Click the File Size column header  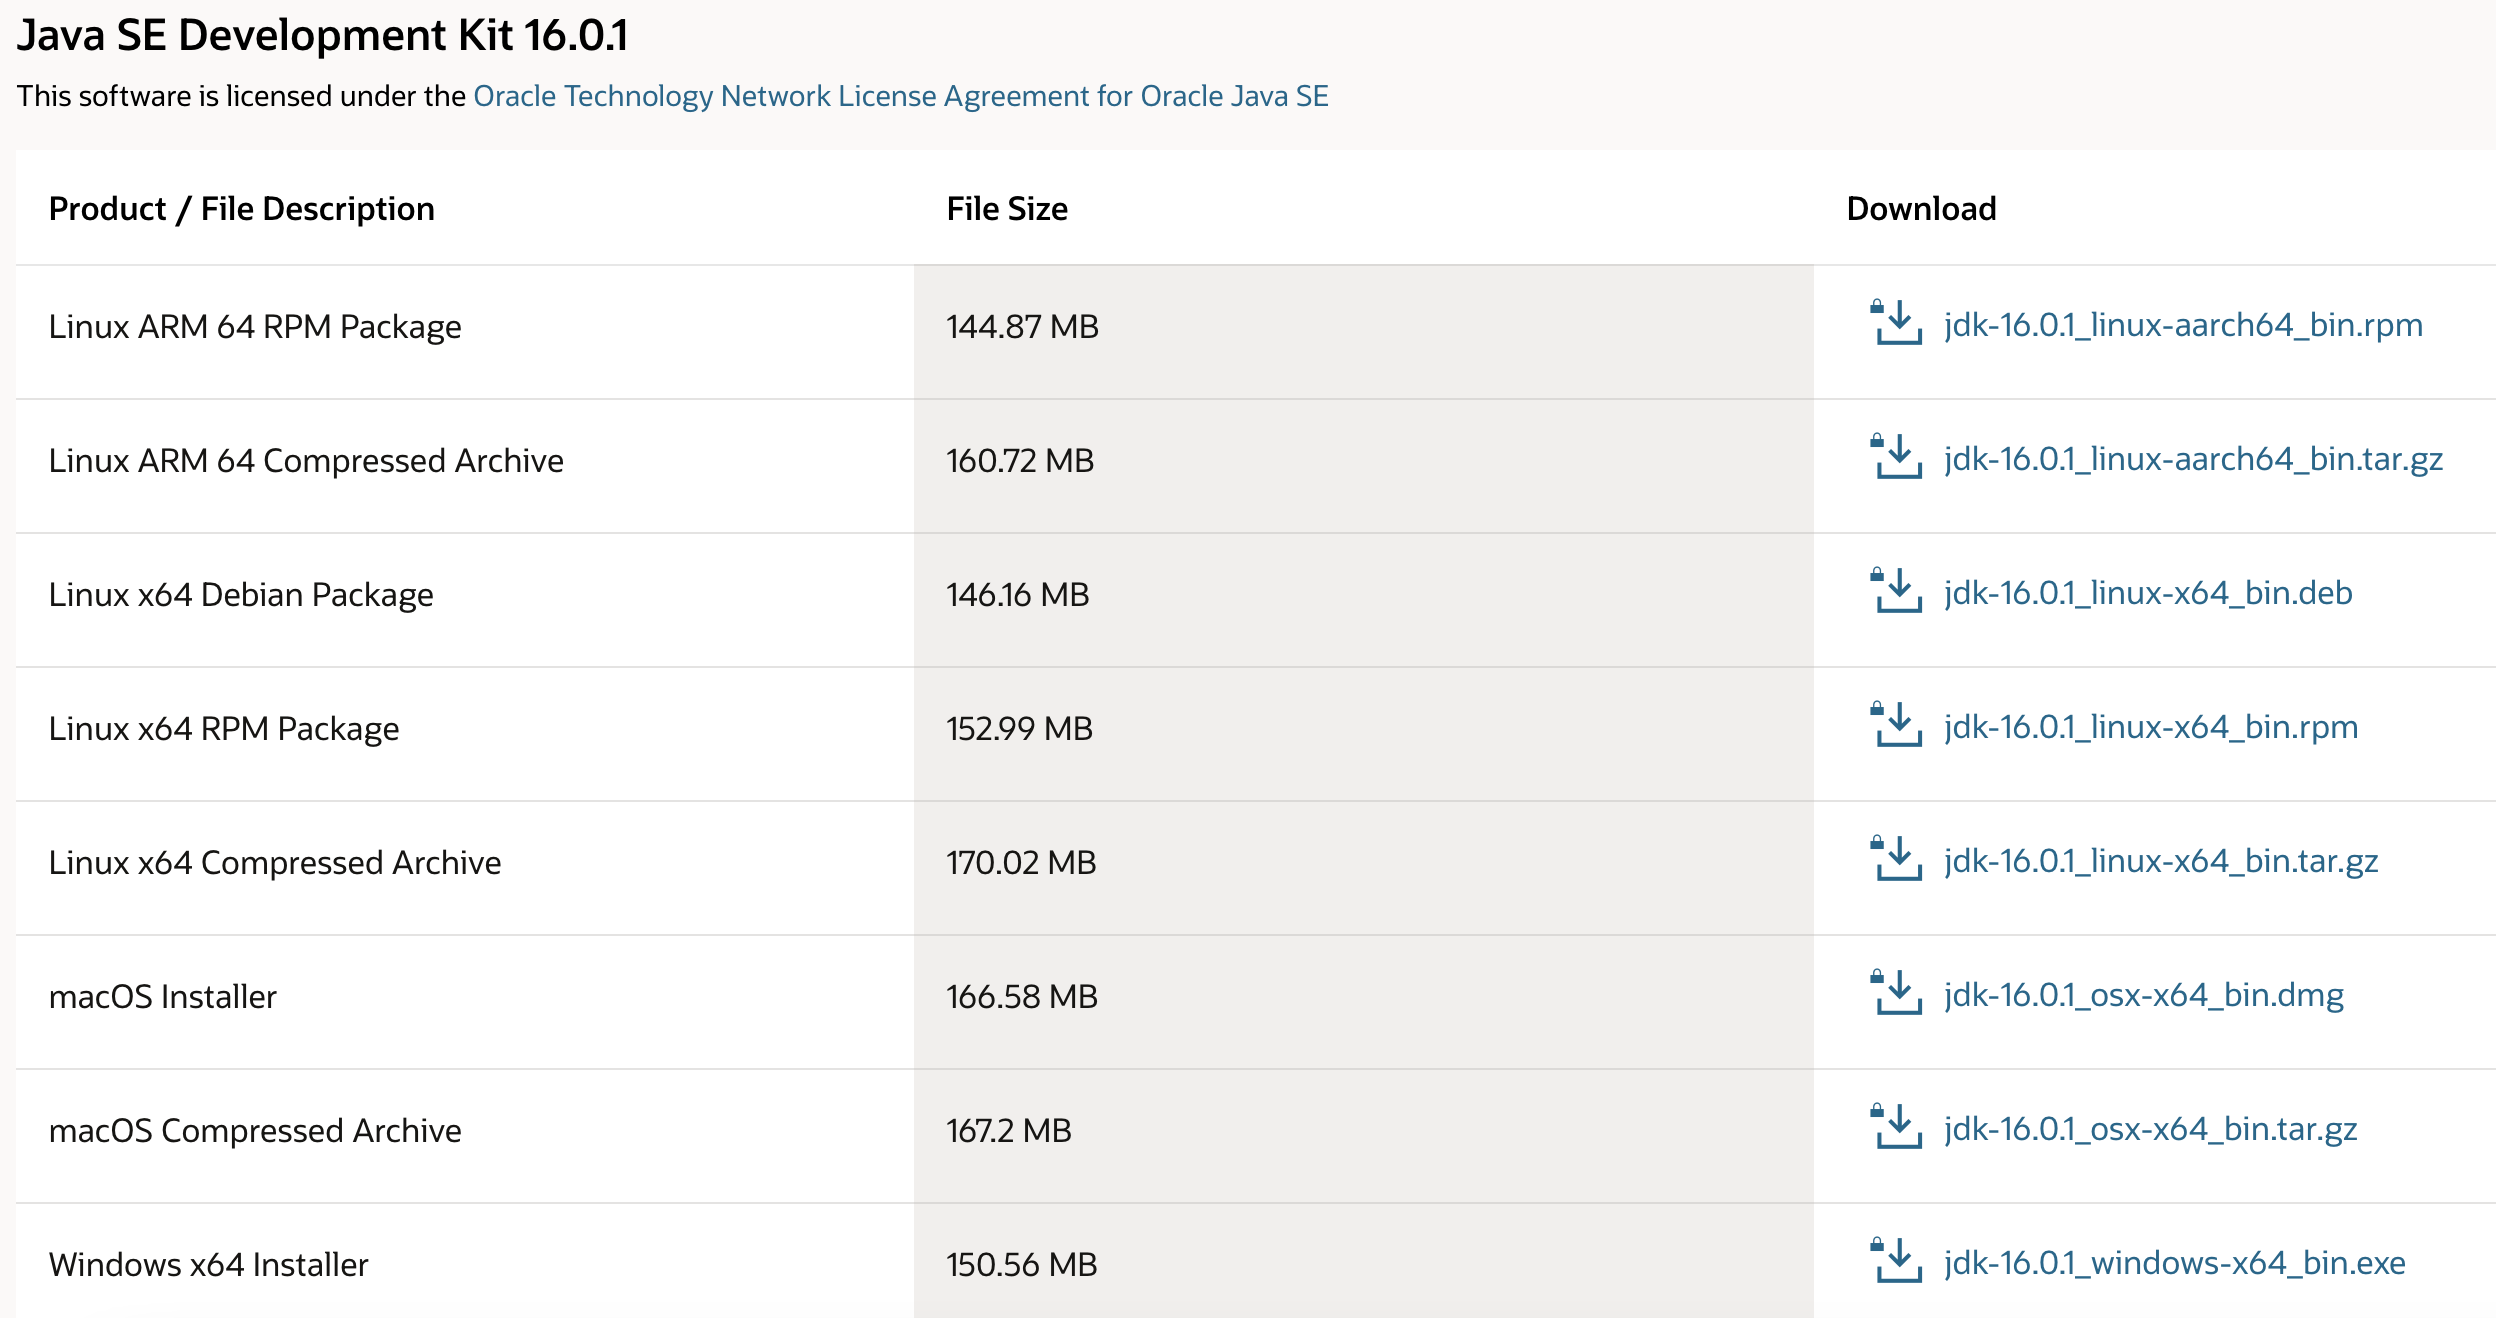click(x=1007, y=209)
